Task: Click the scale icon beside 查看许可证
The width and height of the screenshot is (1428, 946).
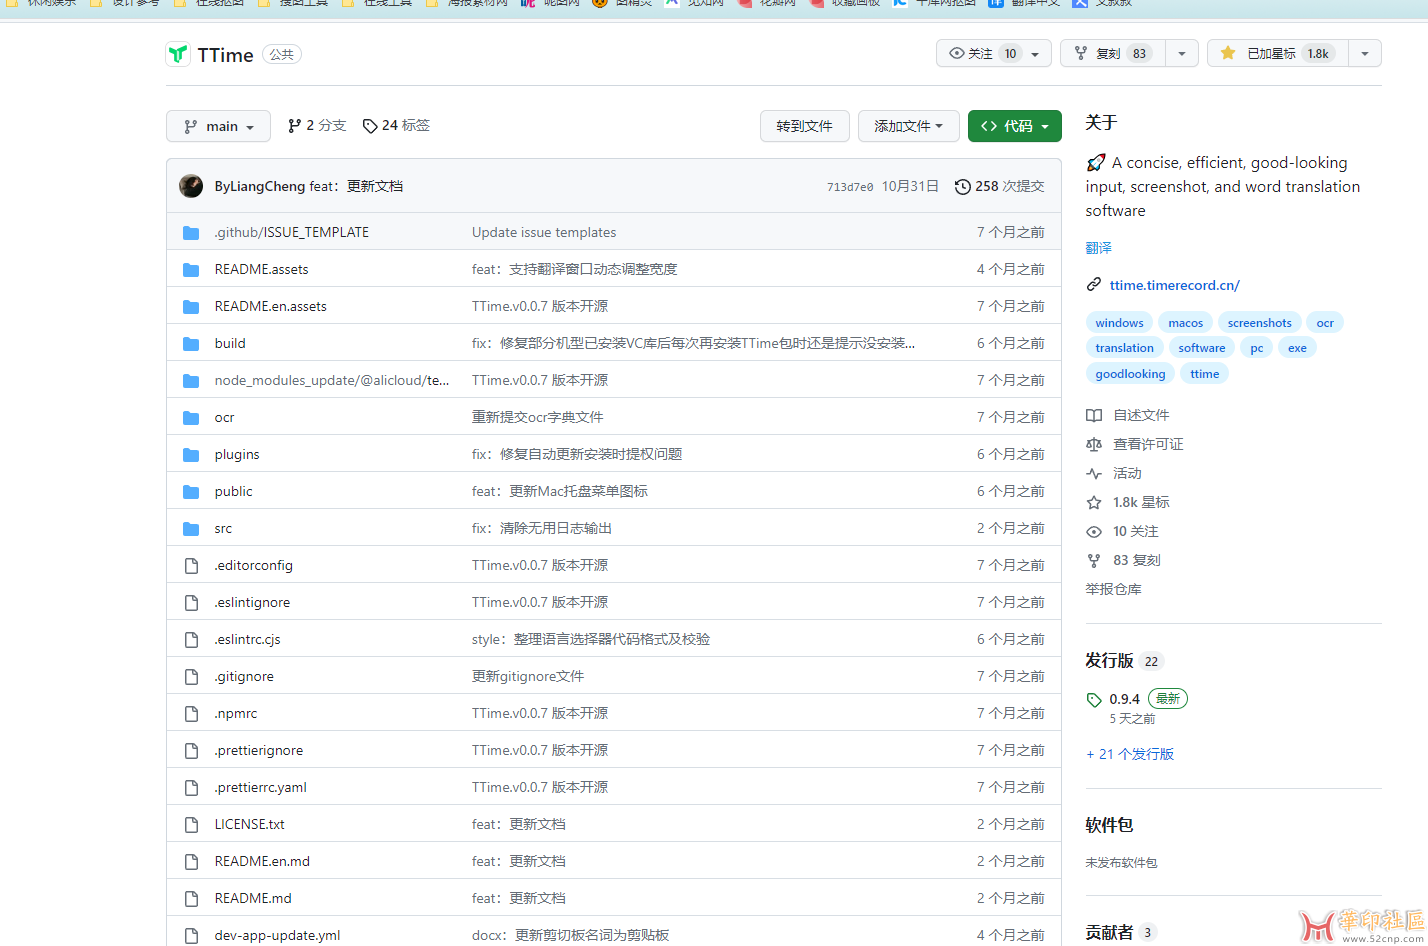Action: (x=1094, y=444)
